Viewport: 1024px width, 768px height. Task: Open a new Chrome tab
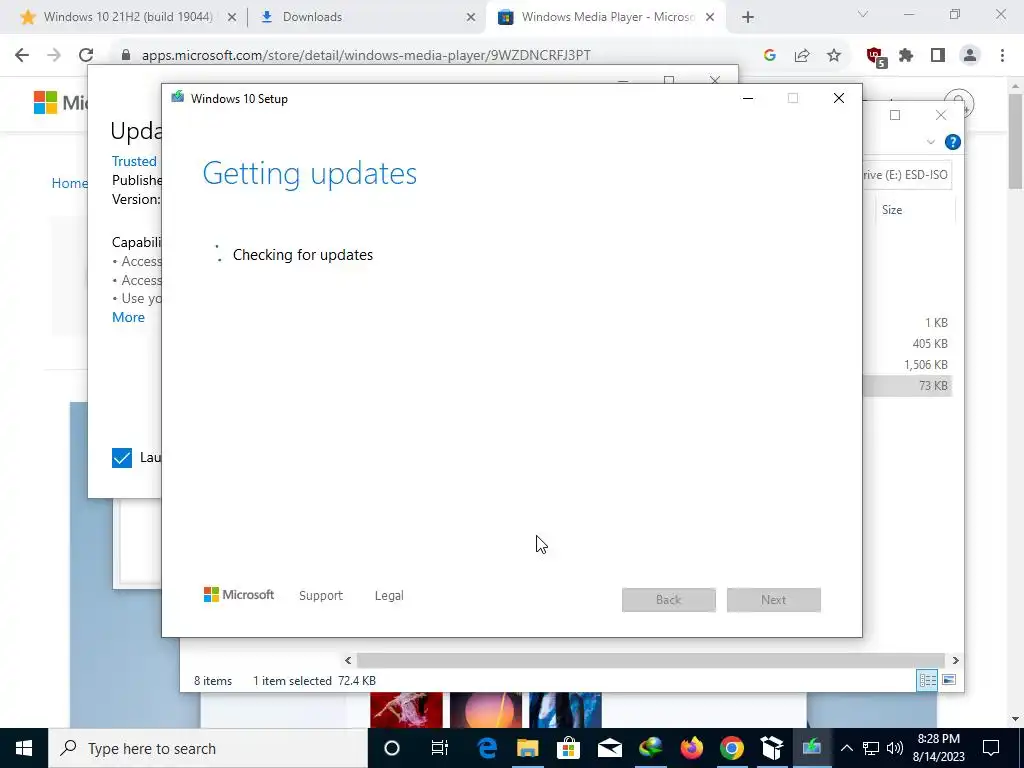748,18
